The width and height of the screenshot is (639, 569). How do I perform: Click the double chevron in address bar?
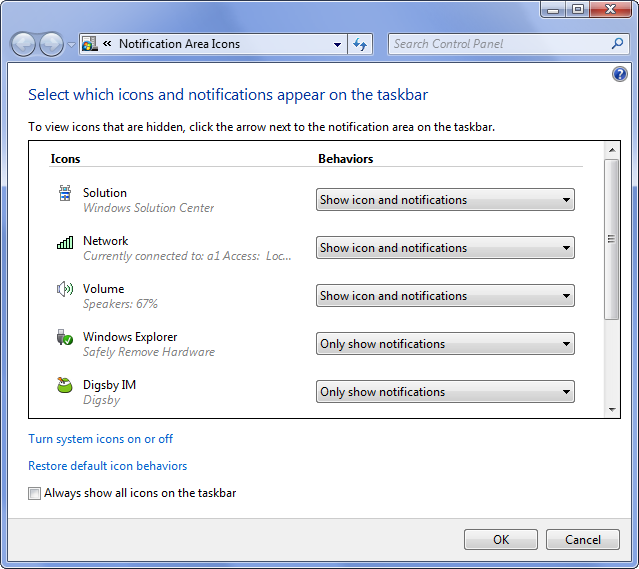(107, 43)
